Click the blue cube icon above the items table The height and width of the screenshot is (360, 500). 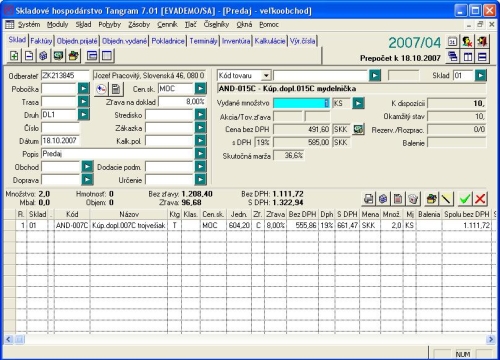pos(383,199)
